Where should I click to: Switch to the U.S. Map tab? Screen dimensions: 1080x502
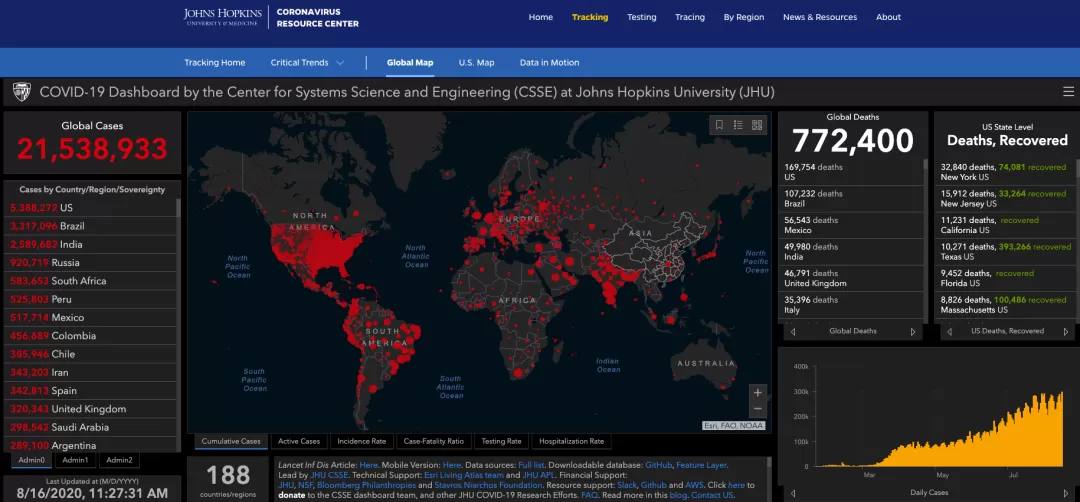(x=477, y=63)
